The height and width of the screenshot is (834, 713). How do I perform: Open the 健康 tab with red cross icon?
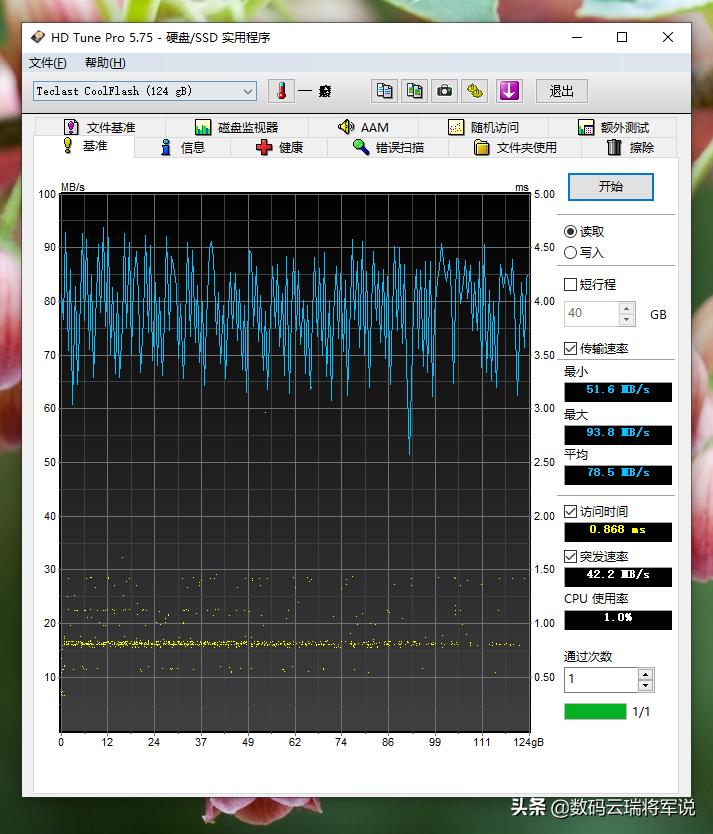pos(279,148)
